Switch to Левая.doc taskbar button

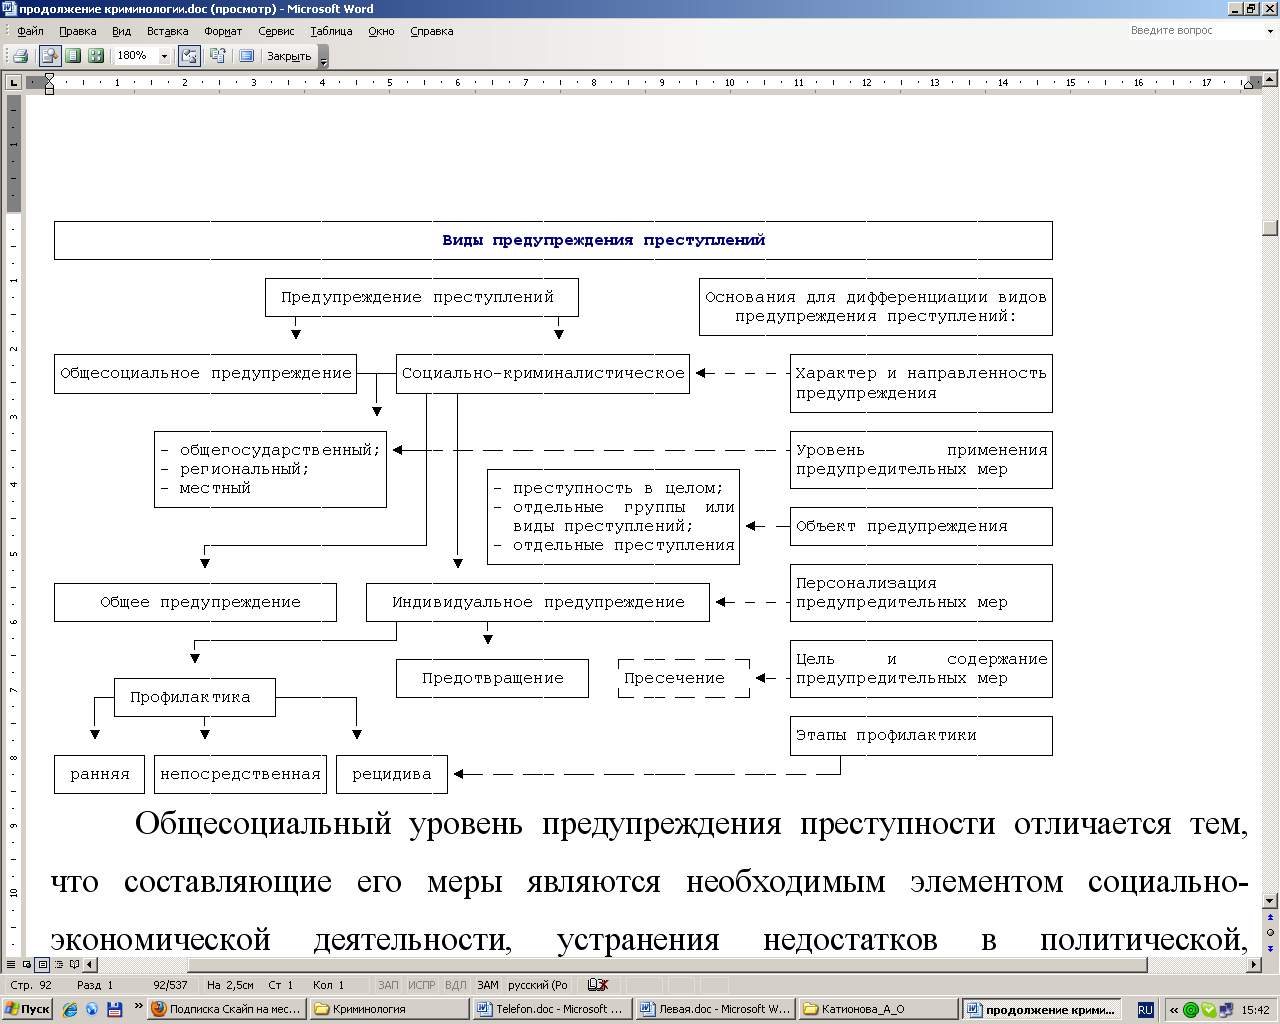(x=715, y=1010)
